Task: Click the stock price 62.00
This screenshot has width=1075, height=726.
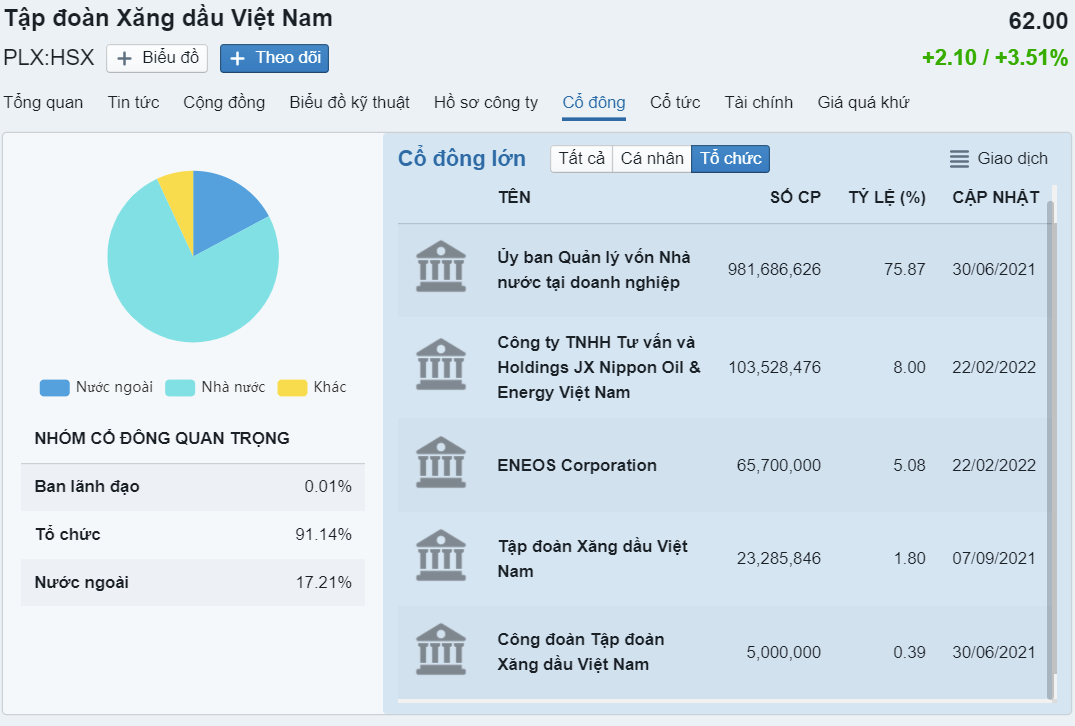Action: pyautogui.click(x=1037, y=21)
